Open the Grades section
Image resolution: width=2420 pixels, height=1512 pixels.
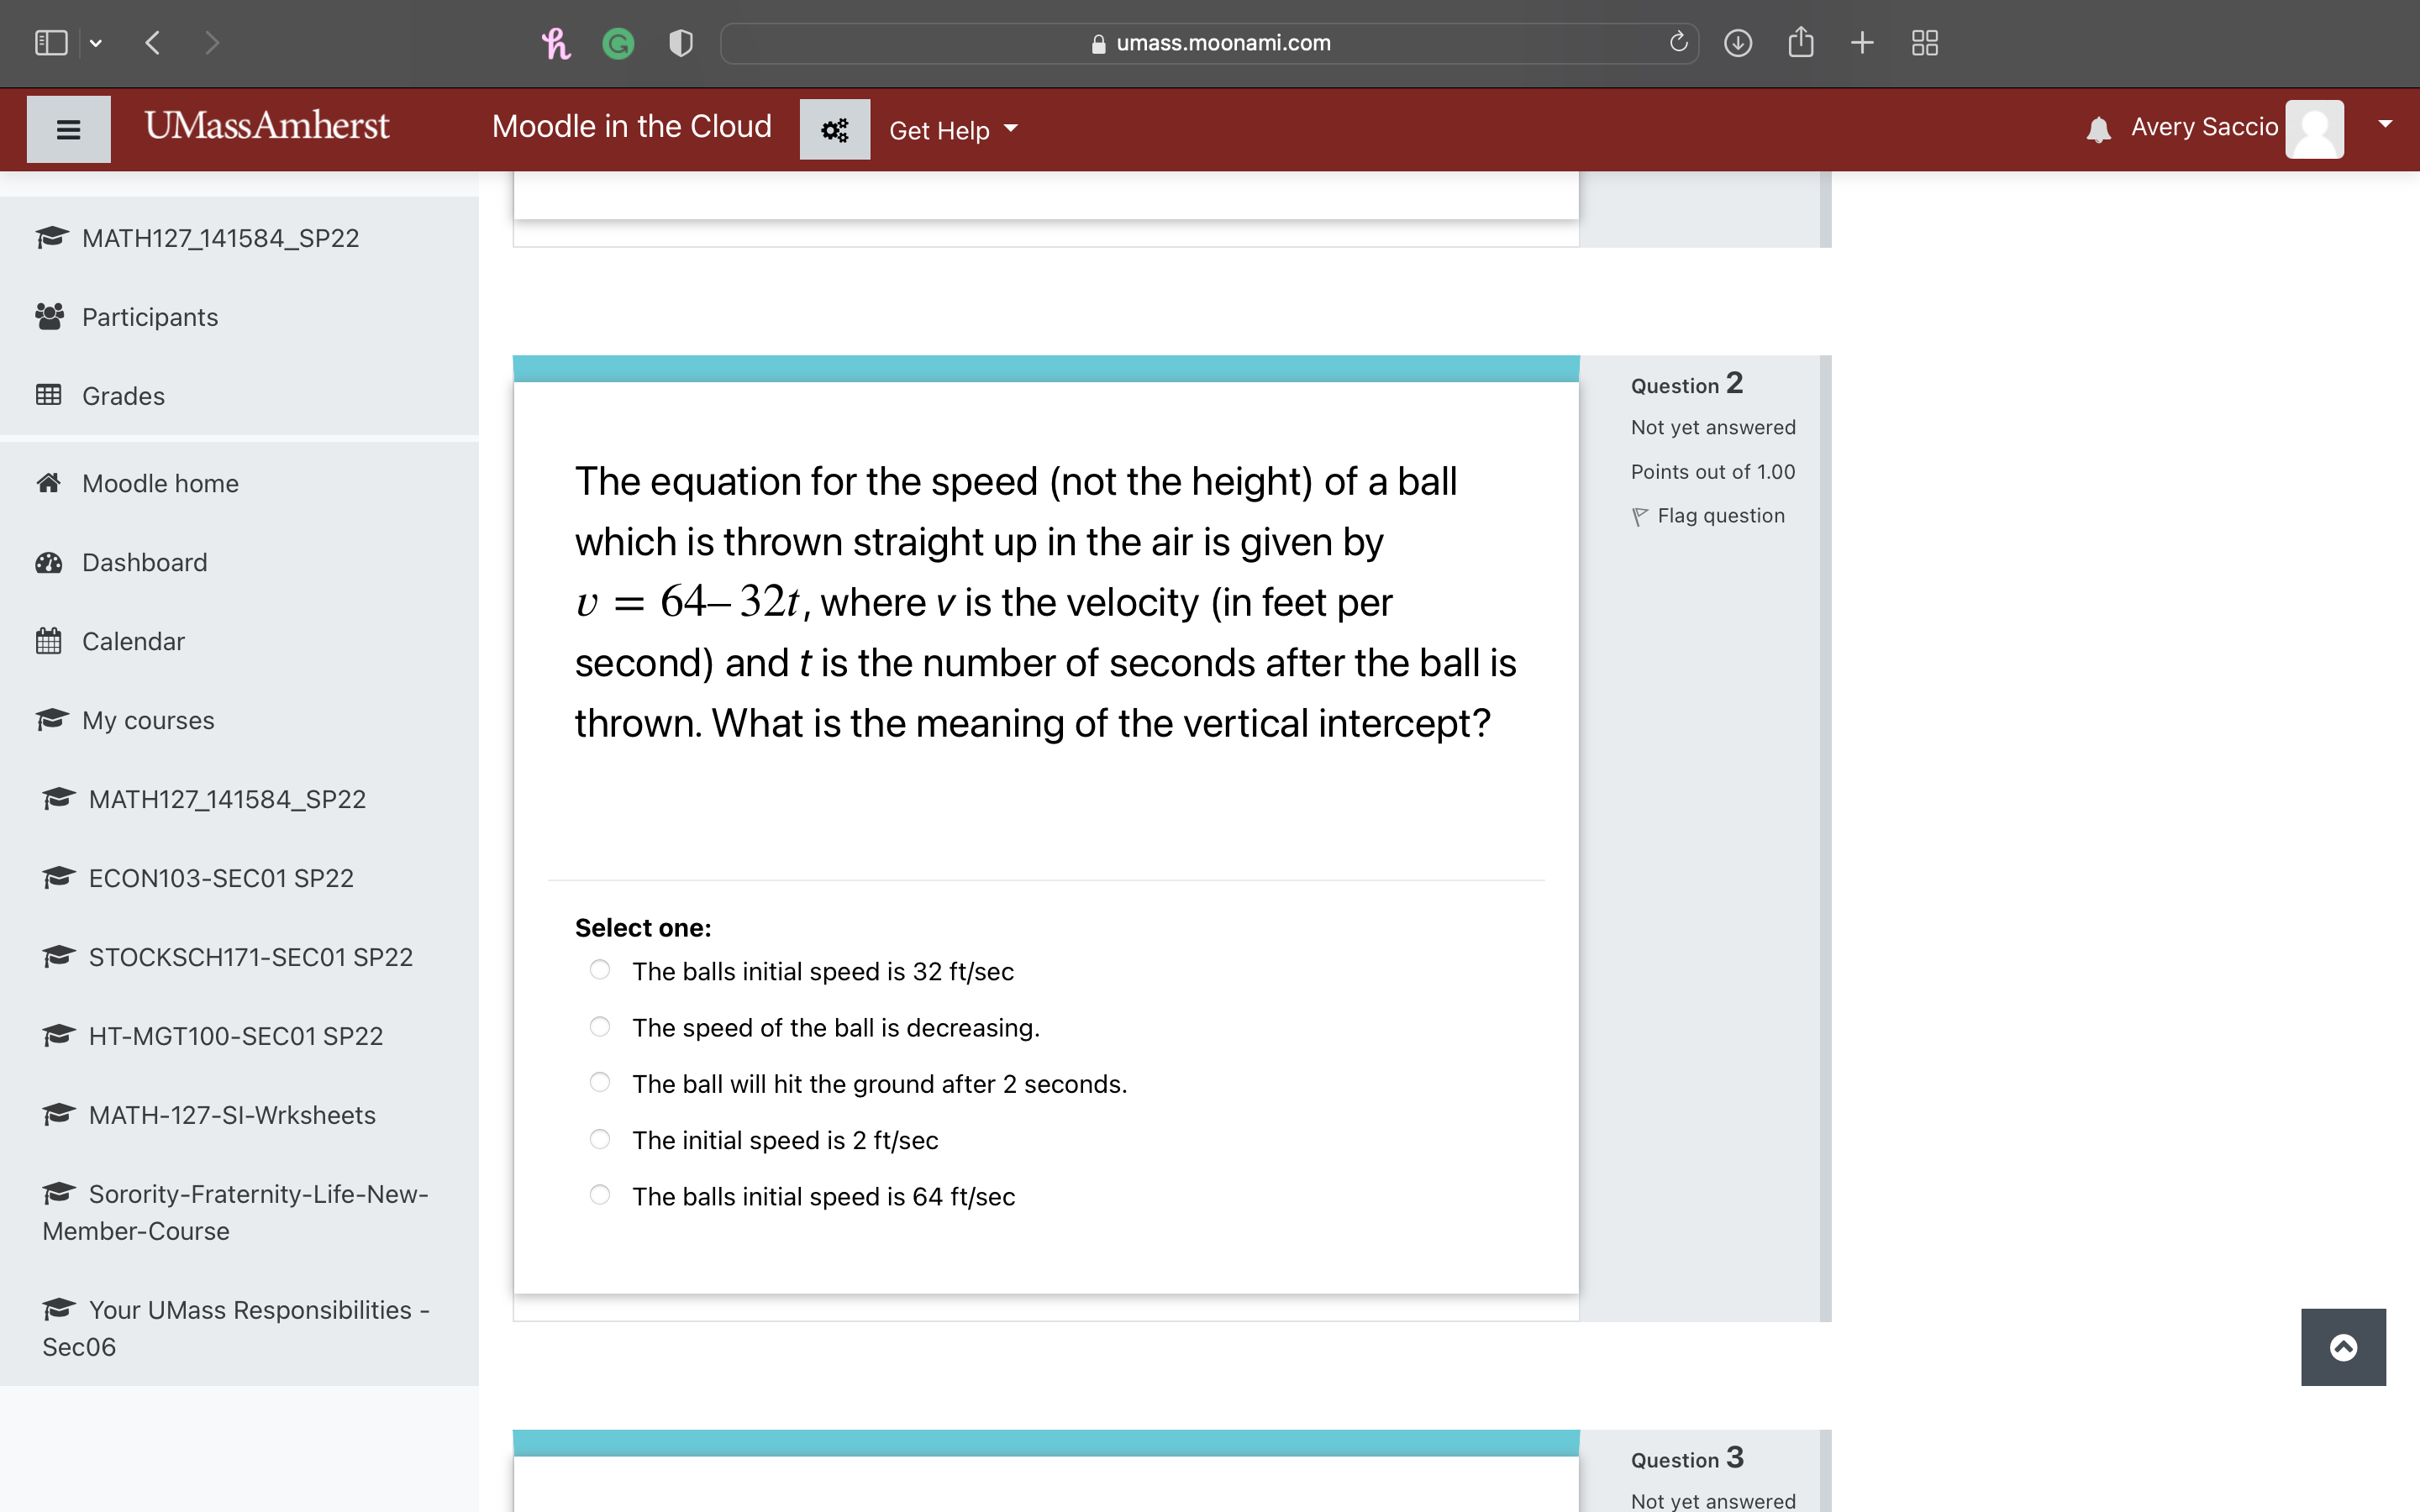click(x=122, y=396)
